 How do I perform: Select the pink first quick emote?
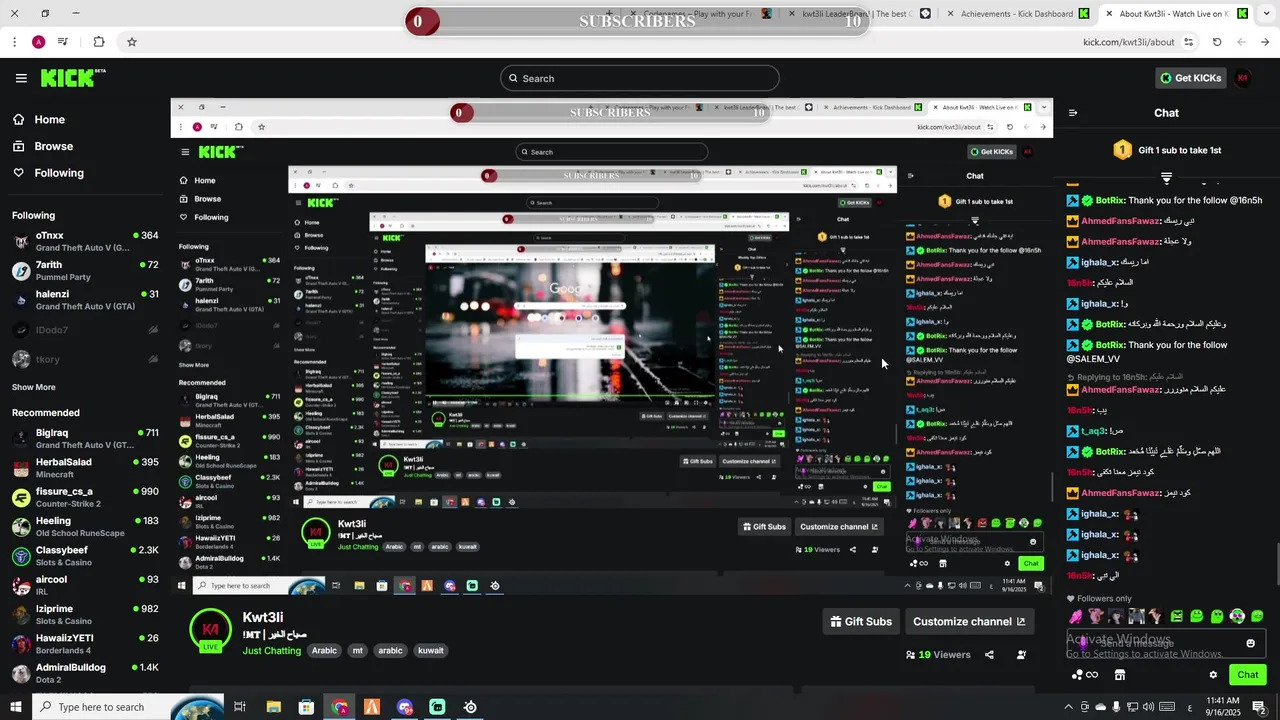pyautogui.click(x=1075, y=616)
